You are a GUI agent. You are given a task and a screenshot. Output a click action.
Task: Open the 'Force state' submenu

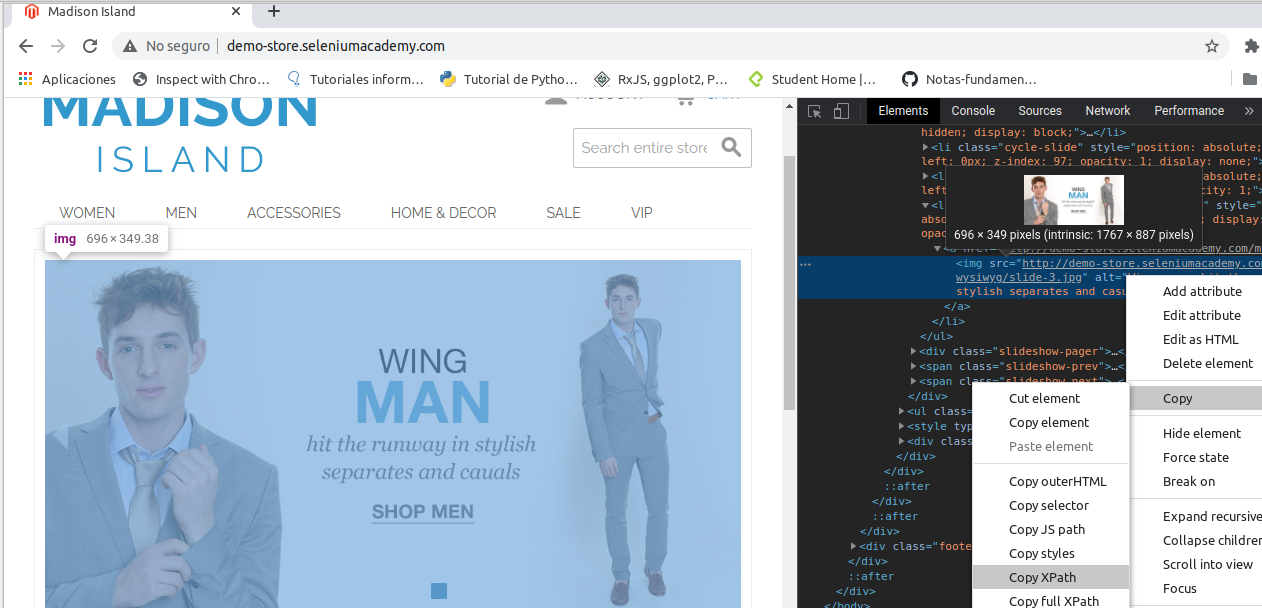click(x=1196, y=457)
